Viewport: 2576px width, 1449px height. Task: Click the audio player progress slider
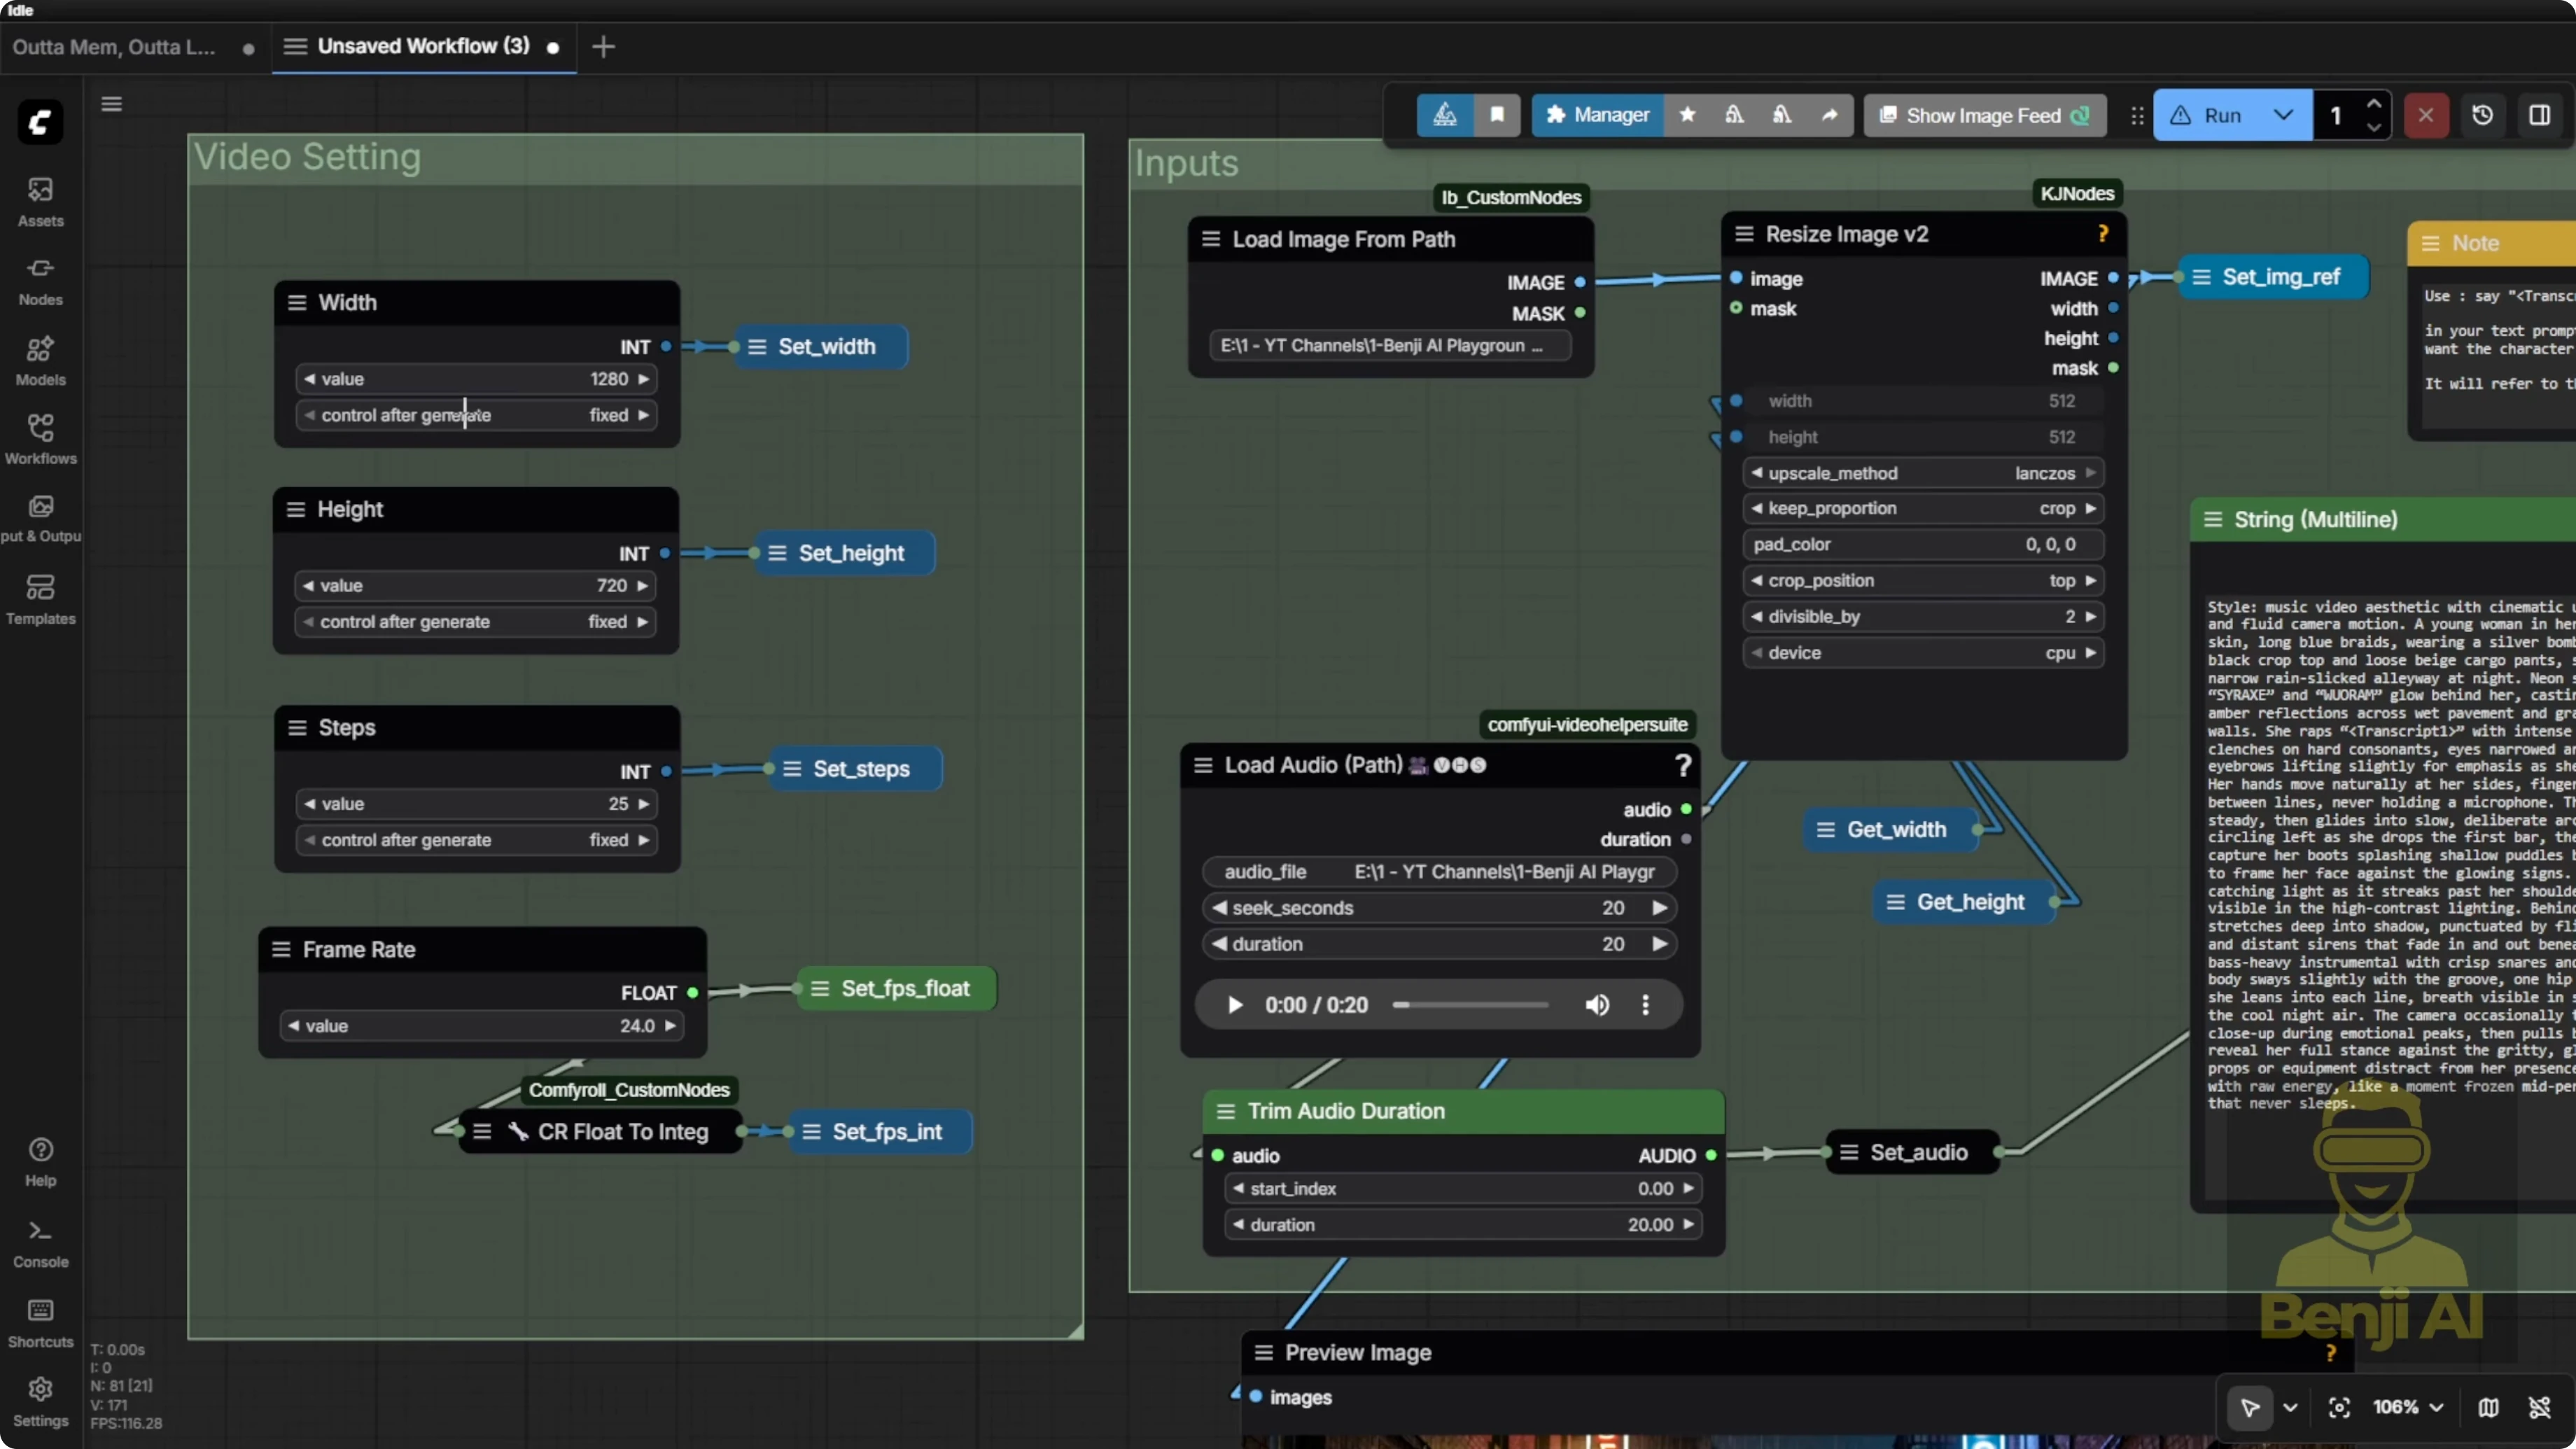[x=1470, y=1005]
